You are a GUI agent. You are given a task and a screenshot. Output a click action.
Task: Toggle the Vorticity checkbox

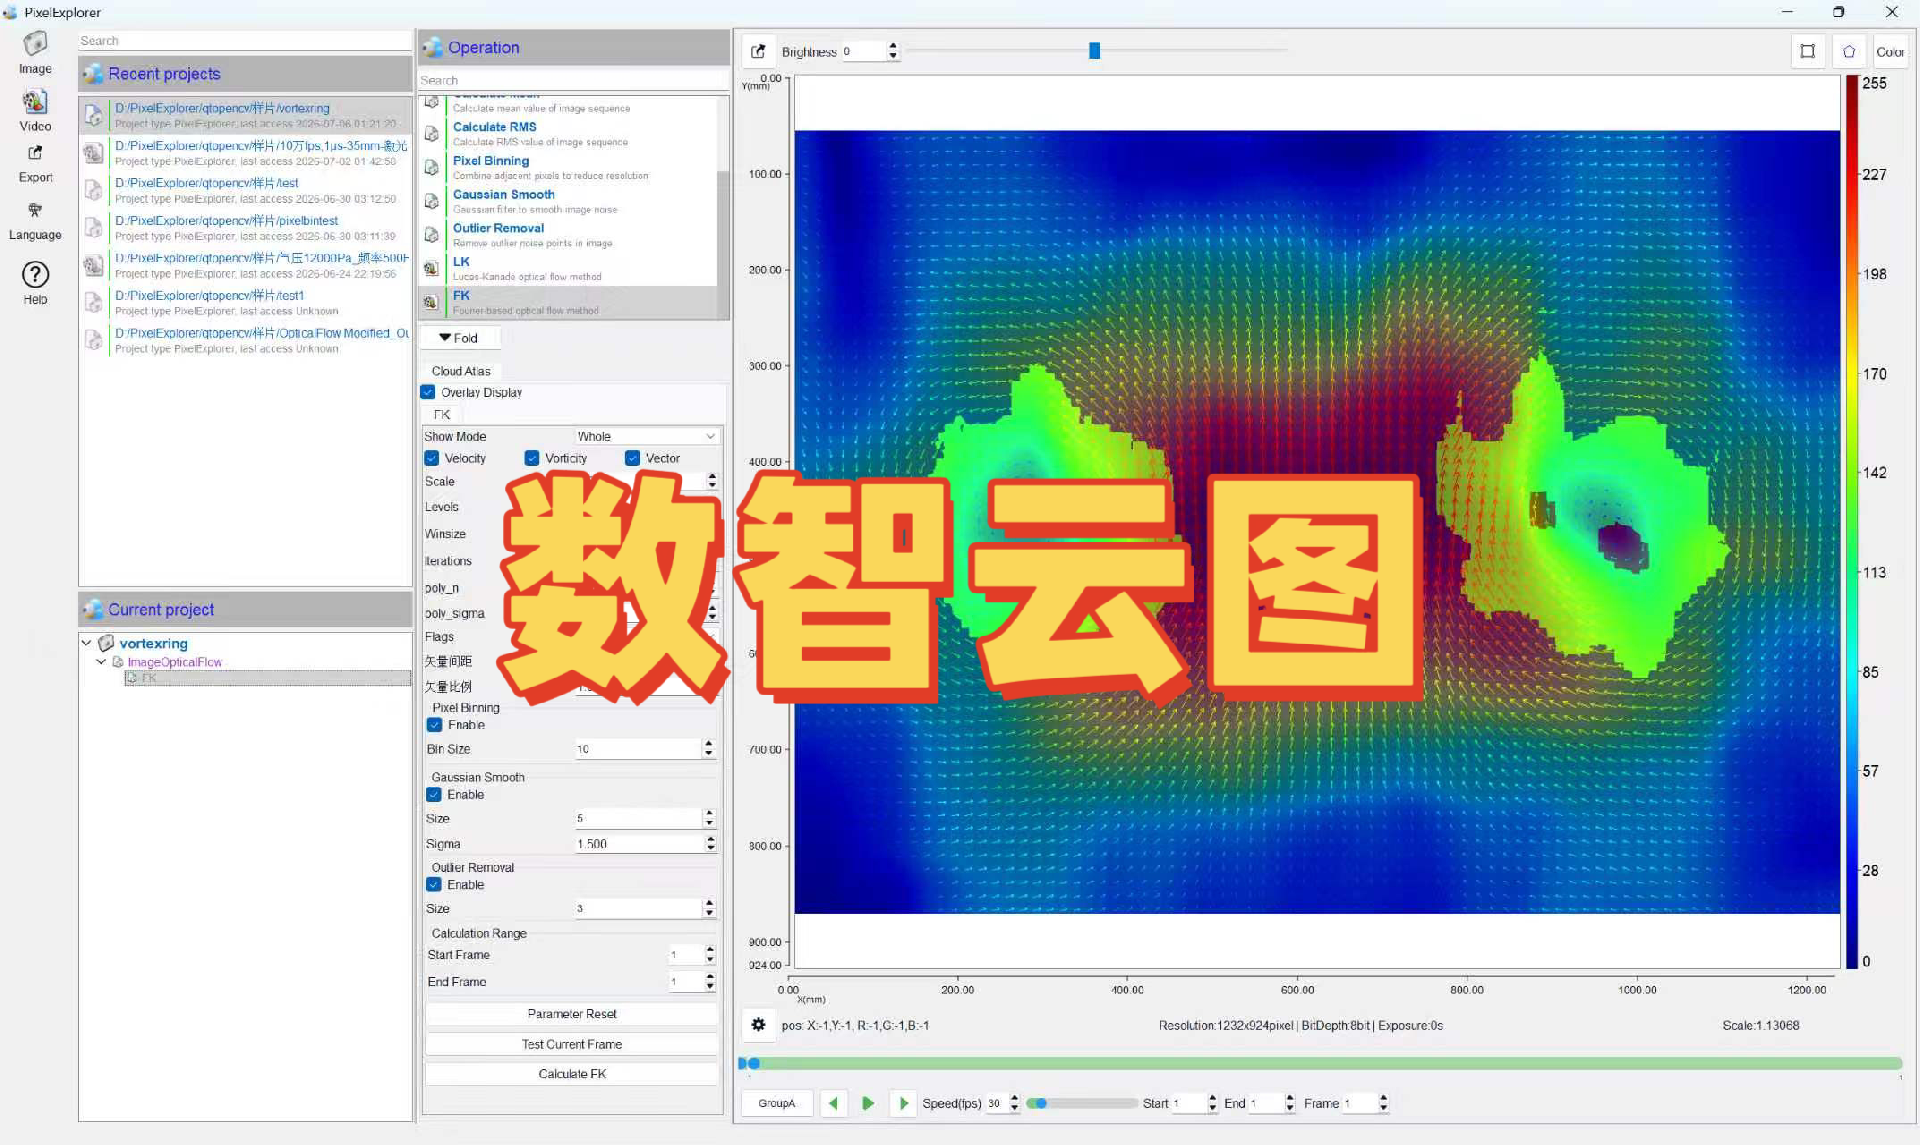pyautogui.click(x=532, y=458)
